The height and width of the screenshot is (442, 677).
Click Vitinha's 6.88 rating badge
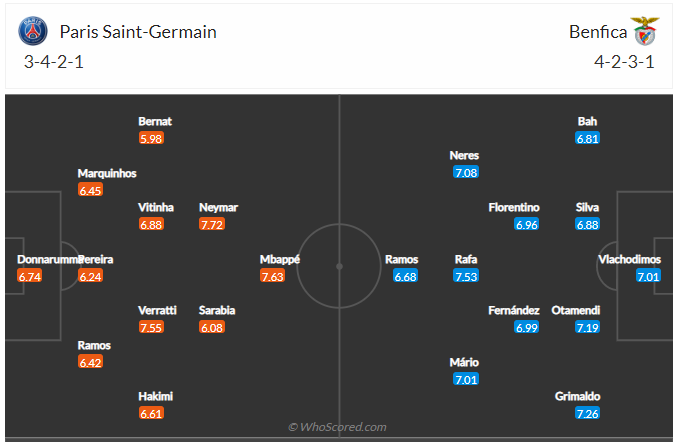151,224
